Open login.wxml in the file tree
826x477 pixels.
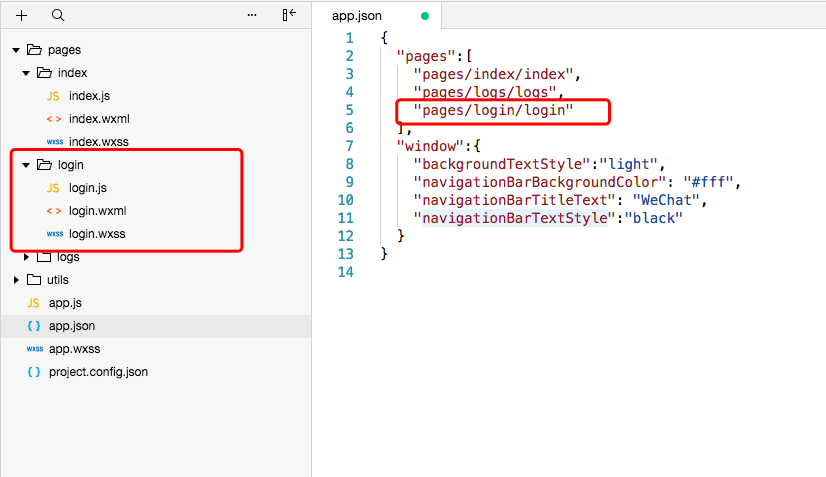tap(97, 211)
